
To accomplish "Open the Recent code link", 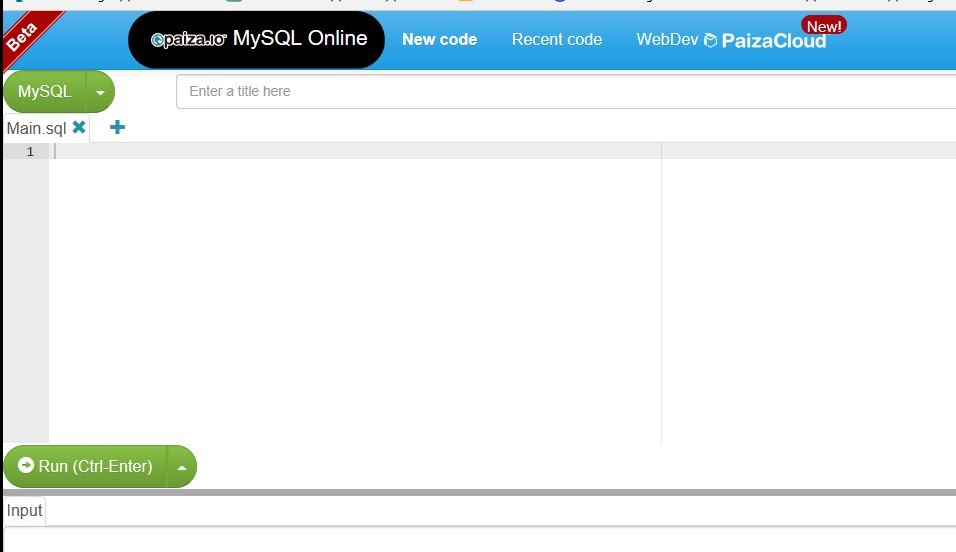I will click(557, 40).
